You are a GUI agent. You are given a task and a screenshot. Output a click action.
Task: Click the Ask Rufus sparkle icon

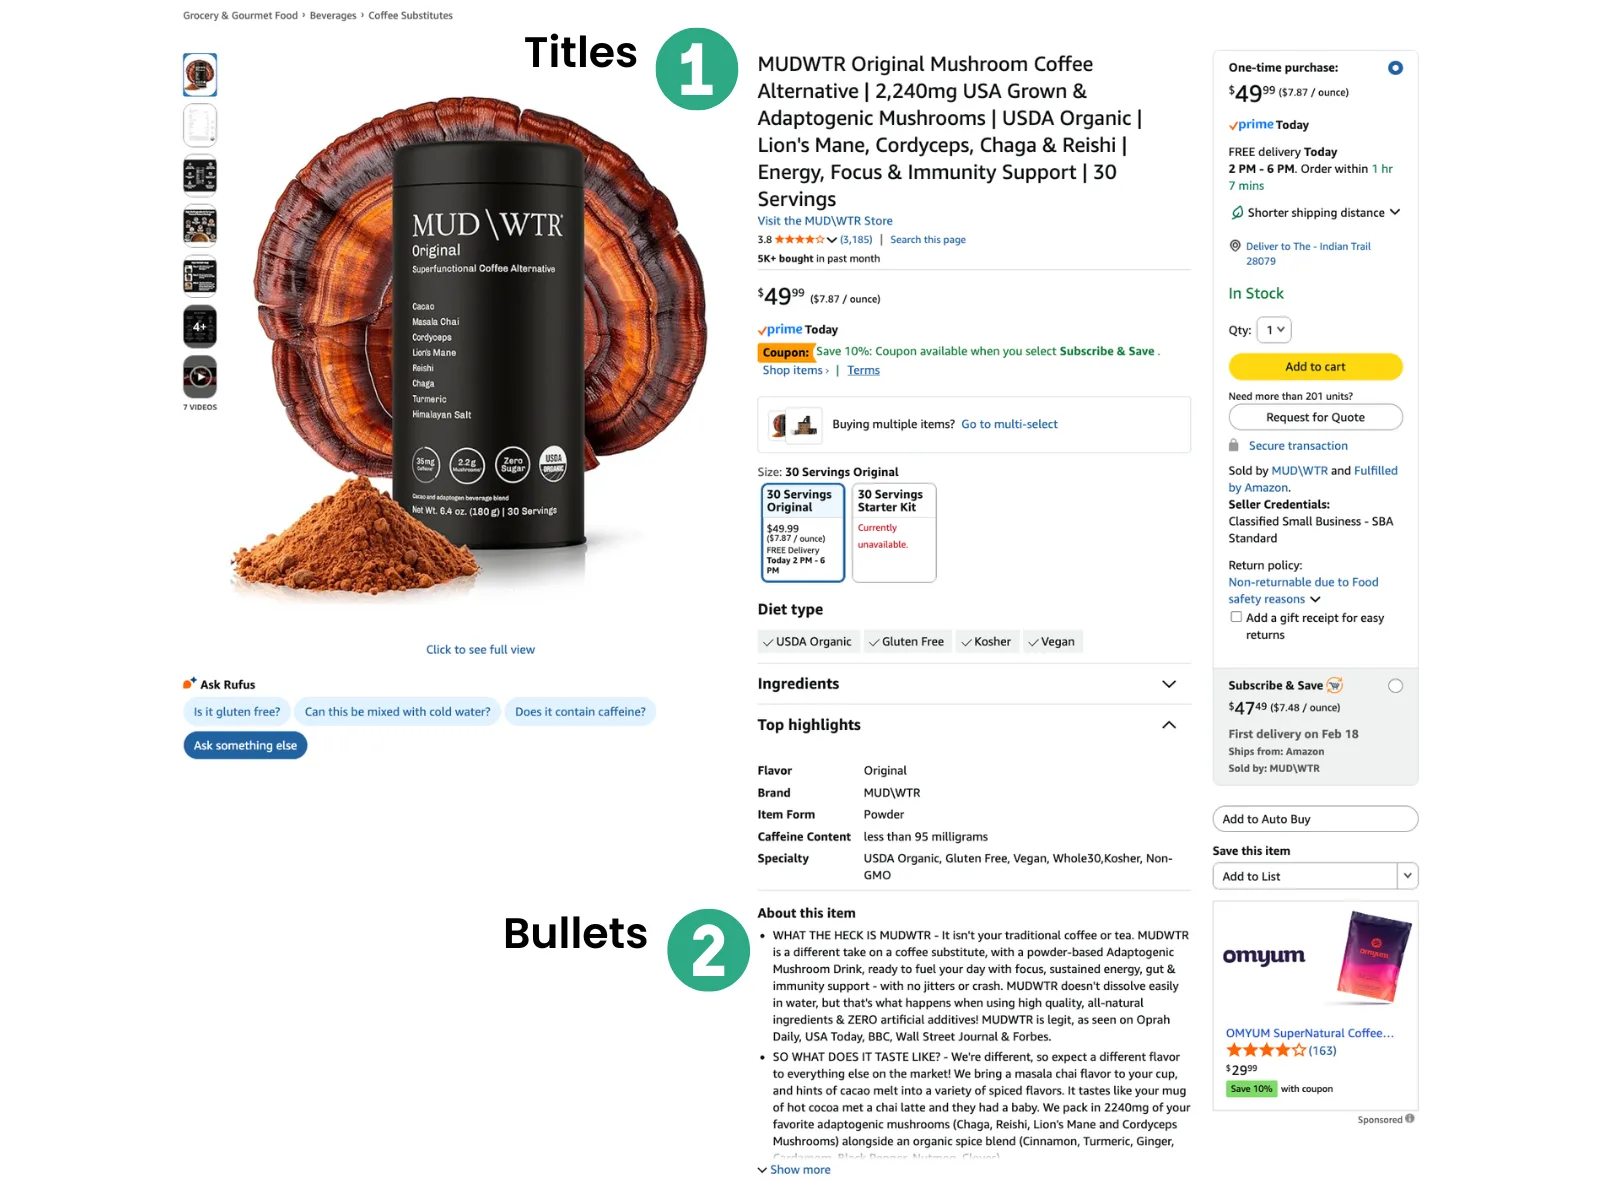click(189, 684)
